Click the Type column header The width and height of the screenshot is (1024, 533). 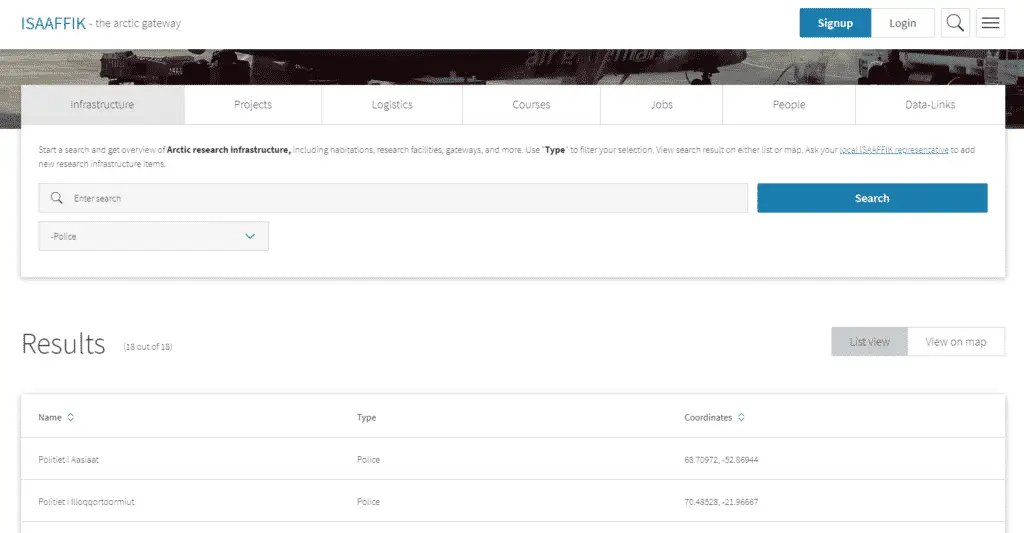tap(366, 417)
